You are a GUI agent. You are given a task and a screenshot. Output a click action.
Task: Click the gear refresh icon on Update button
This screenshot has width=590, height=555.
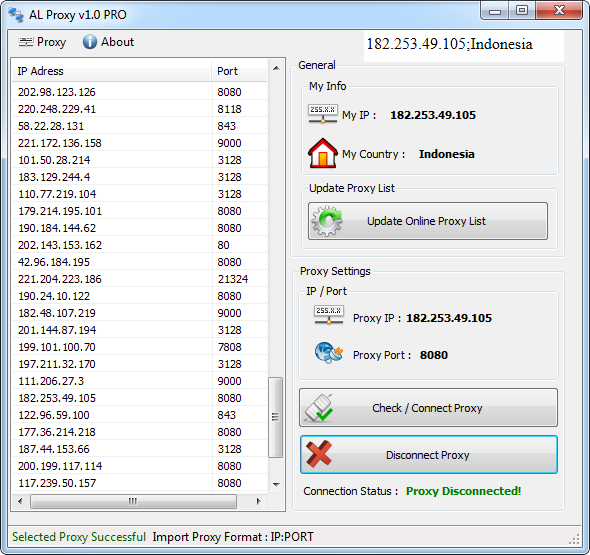click(x=327, y=221)
